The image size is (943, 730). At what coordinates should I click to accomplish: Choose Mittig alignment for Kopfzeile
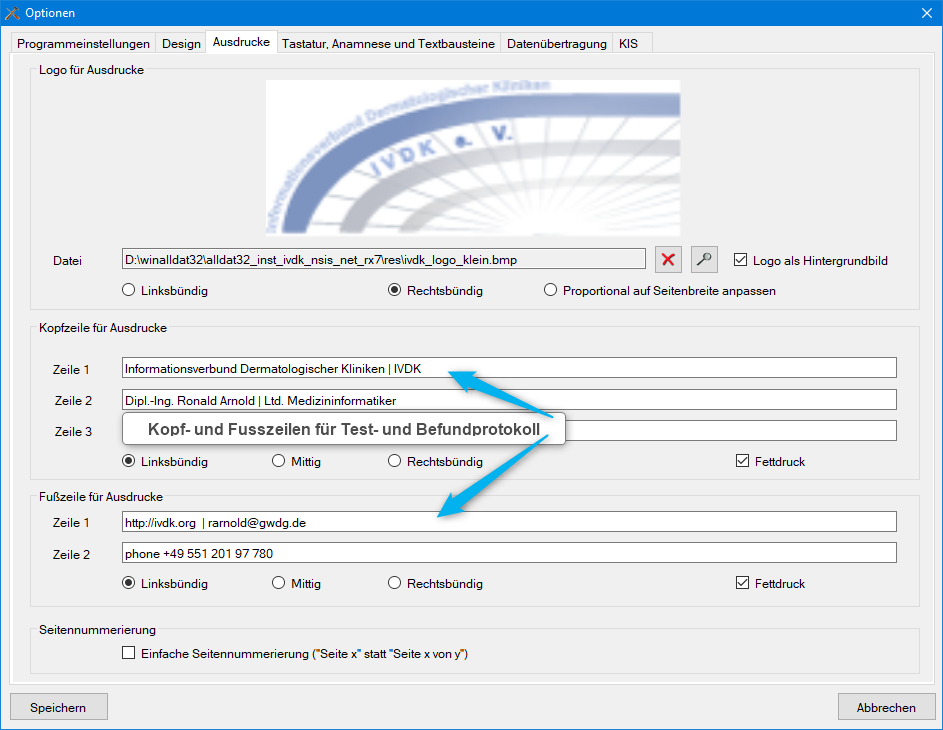(279, 461)
